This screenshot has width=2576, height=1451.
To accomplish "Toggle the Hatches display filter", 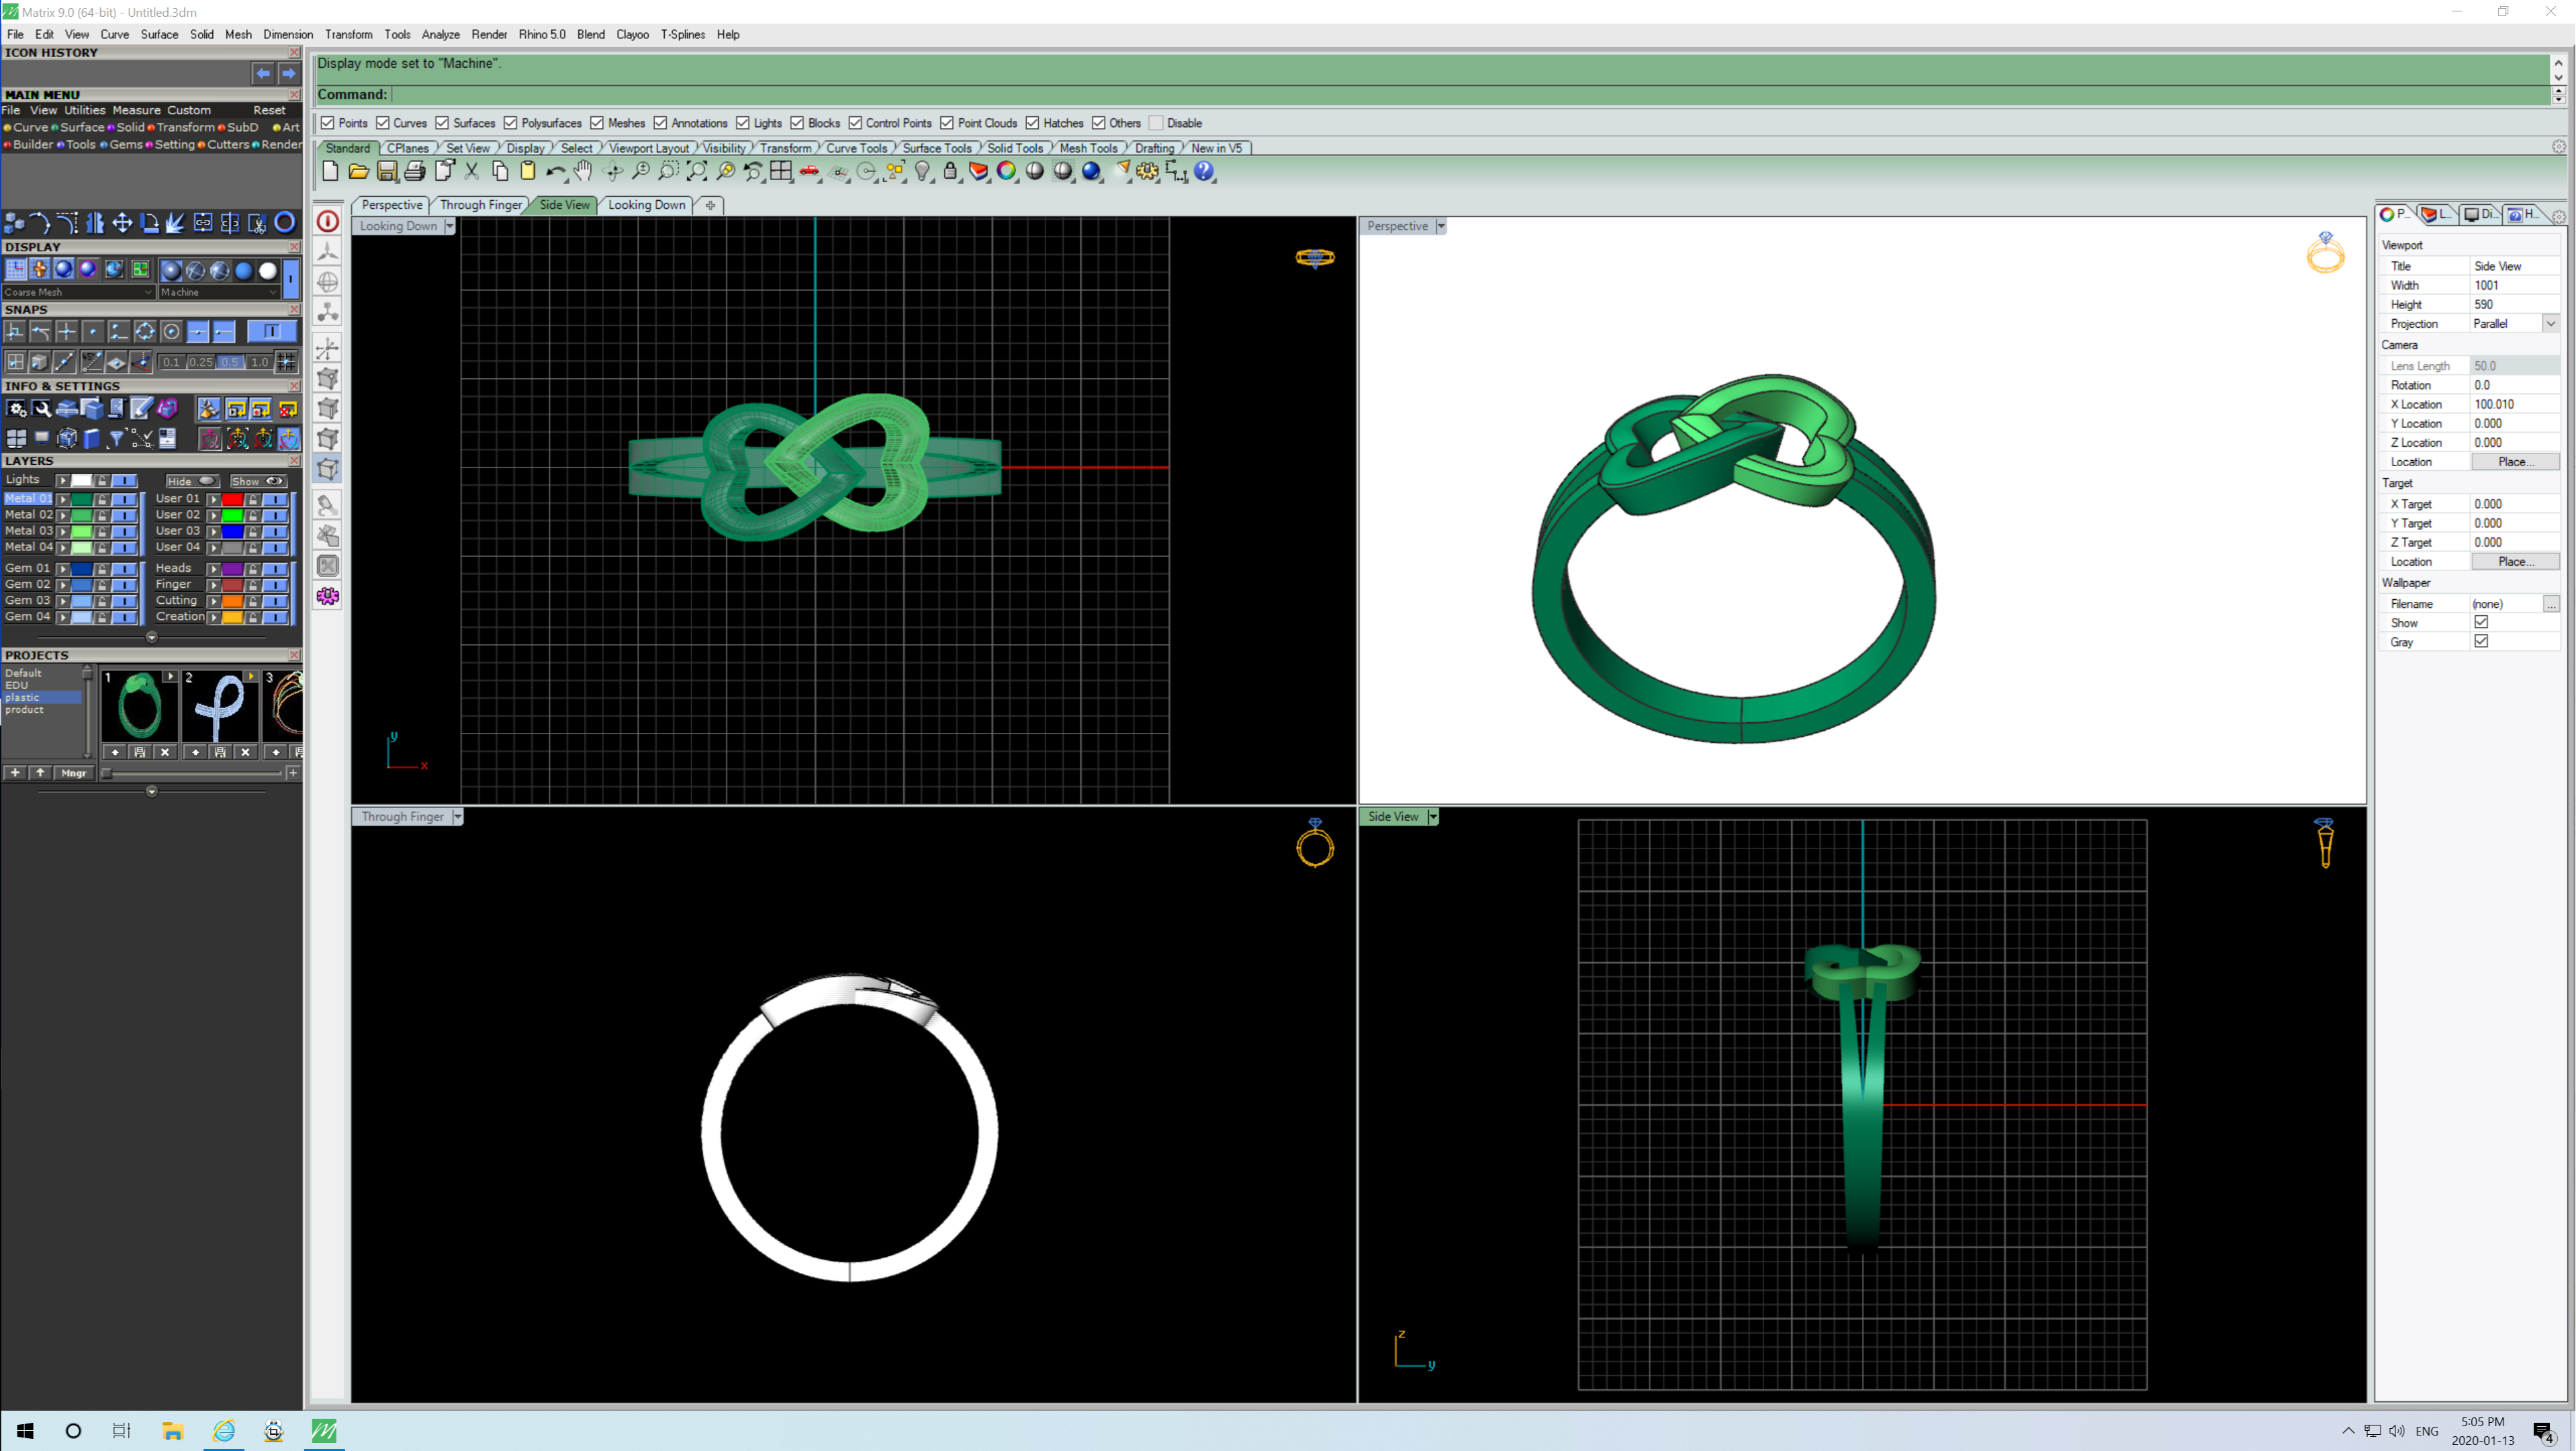I will pyautogui.click(x=1035, y=122).
